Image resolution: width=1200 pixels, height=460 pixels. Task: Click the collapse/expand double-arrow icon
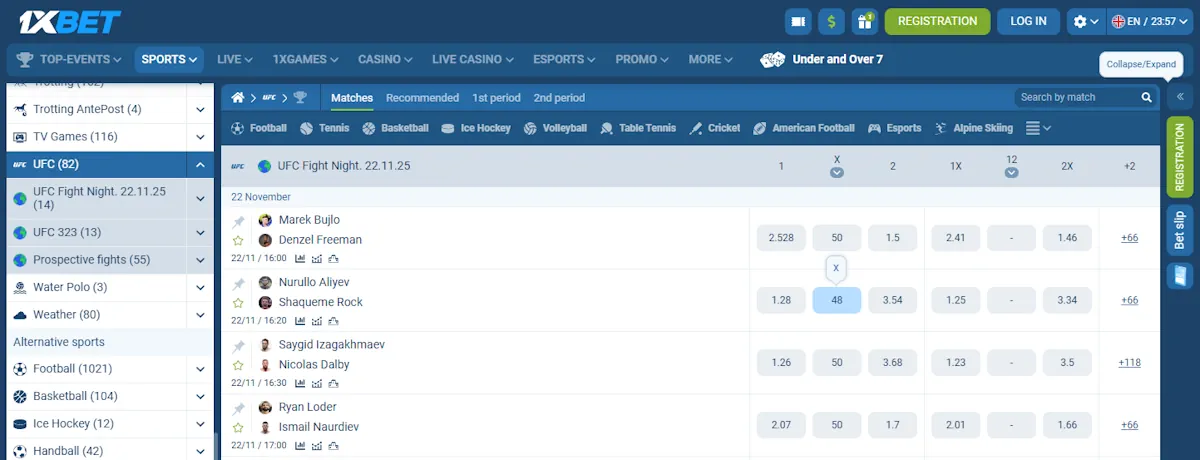tap(1180, 97)
